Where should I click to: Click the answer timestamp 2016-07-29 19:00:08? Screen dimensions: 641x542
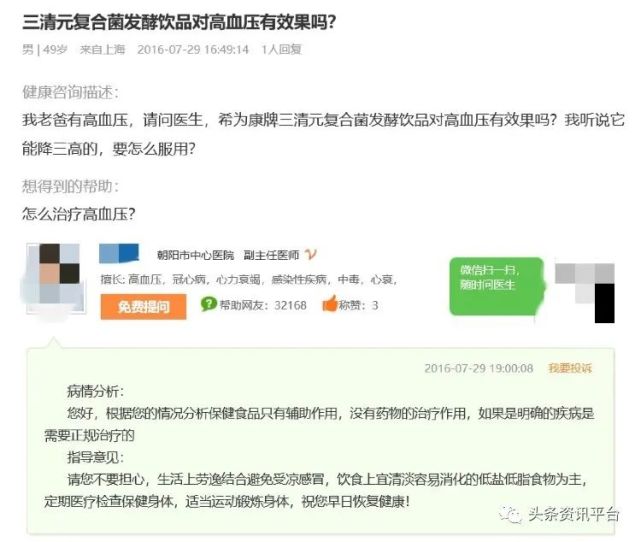[x=478, y=368]
